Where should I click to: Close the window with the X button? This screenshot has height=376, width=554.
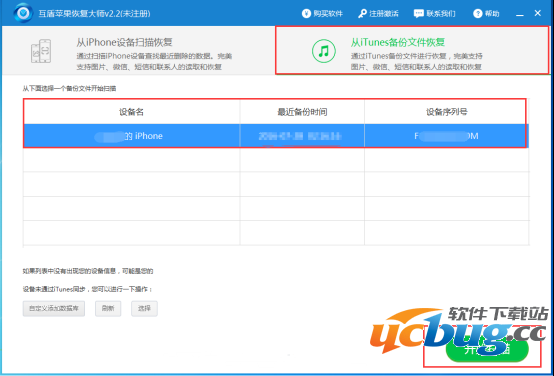click(537, 13)
